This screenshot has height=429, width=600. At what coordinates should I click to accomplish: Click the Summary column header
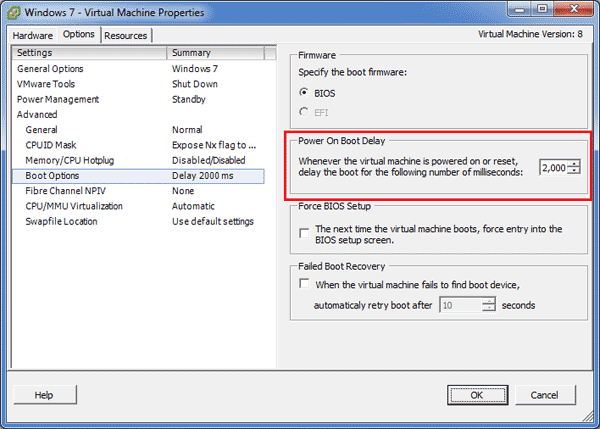(215, 53)
